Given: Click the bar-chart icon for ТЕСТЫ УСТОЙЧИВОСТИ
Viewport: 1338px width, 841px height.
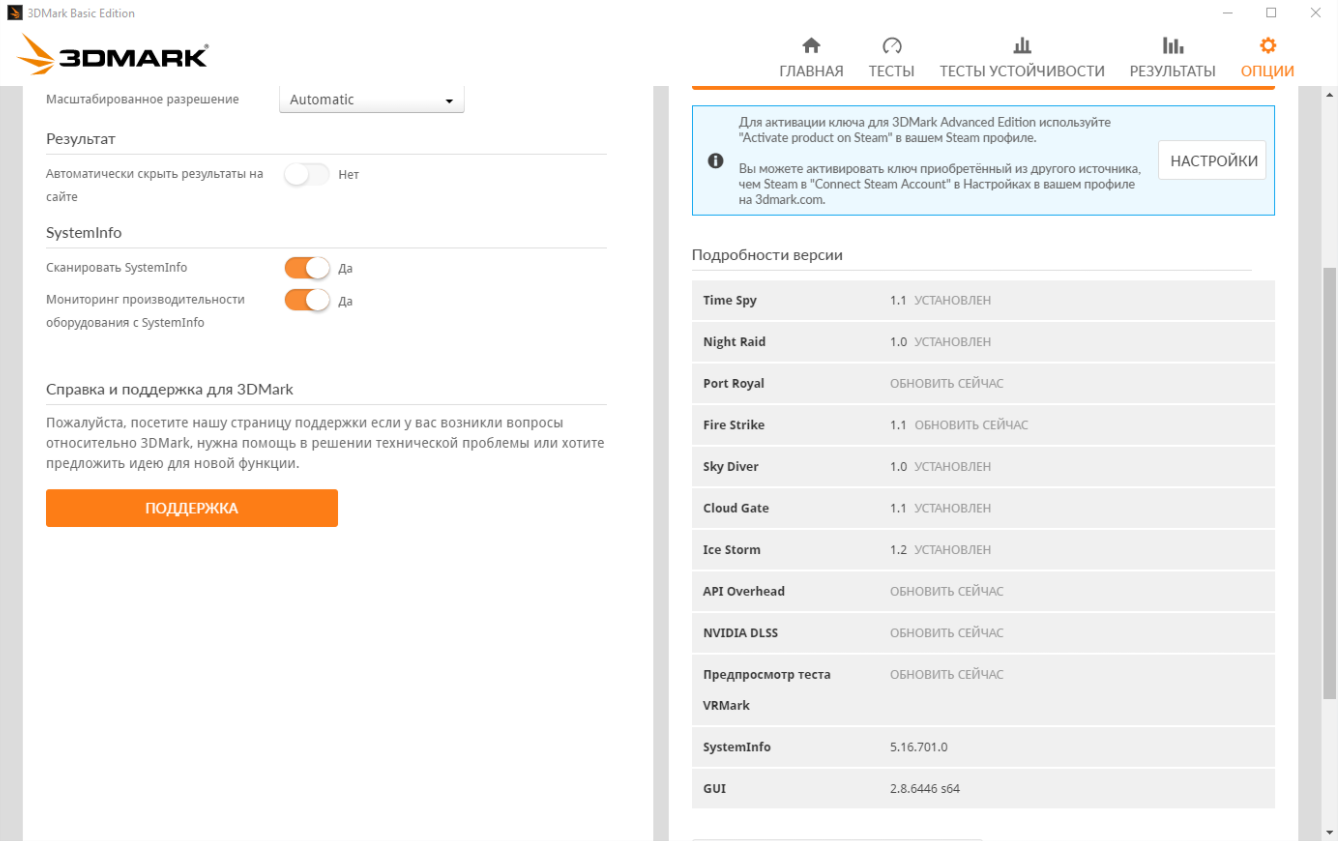Looking at the screenshot, I should pos(1022,46).
